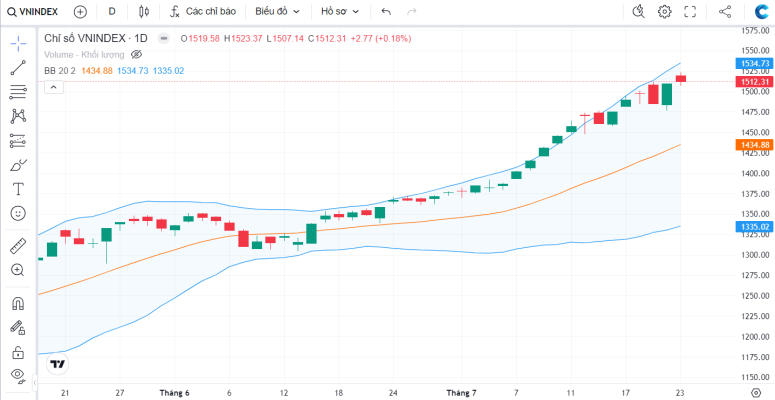Click the 1512.31 red price label

coord(754,82)
